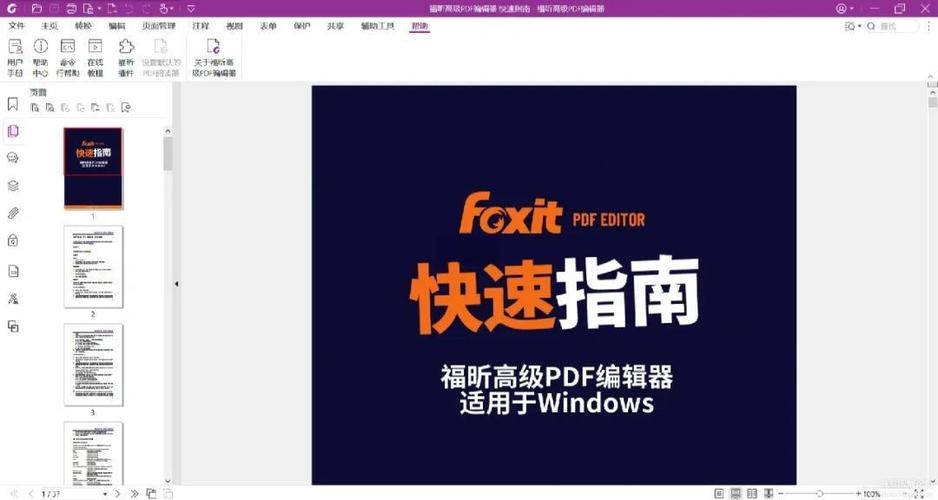Viewport: 938px width, 500px height.
Task: Click the Undo icon in title bar
Action: (x=129, y=8)
